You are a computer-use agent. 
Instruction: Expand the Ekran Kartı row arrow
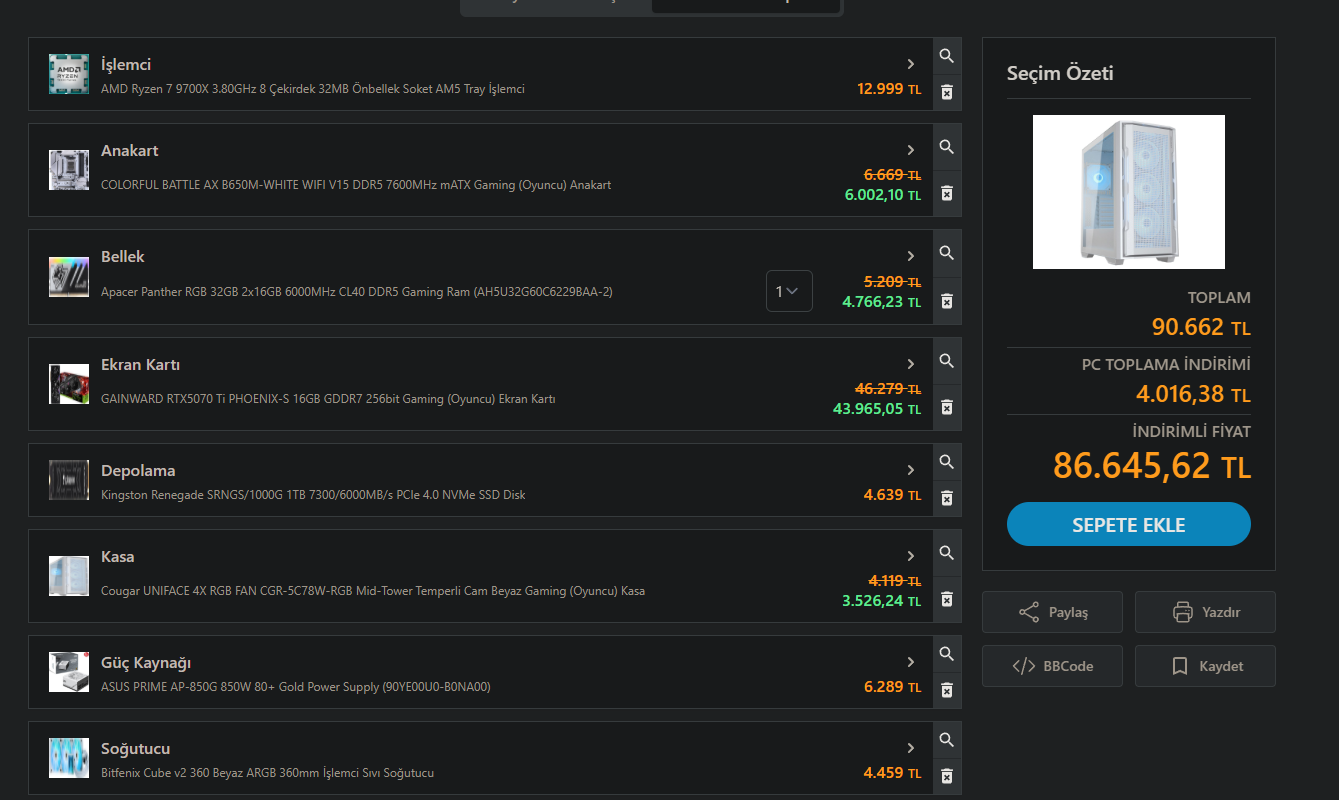[x=911, y=364]
